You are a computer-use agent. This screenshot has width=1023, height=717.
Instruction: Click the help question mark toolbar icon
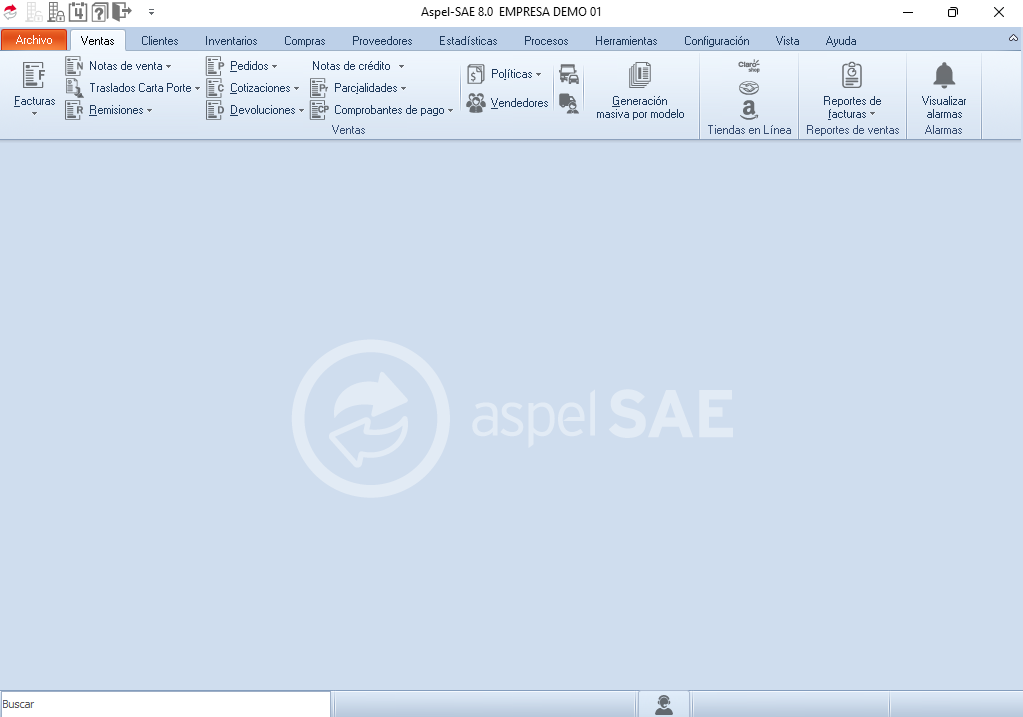point(99,12)
